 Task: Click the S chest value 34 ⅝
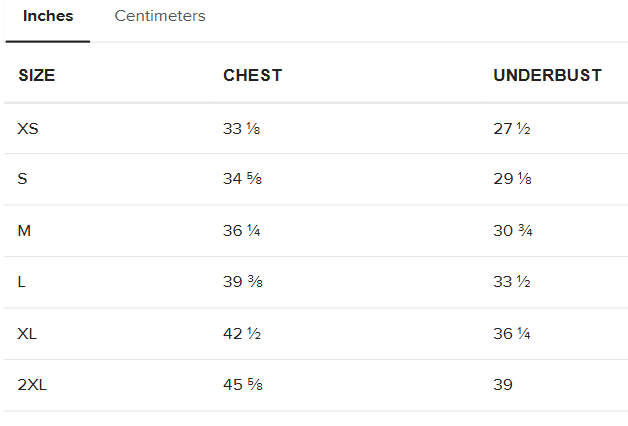(x=242, y=179)
